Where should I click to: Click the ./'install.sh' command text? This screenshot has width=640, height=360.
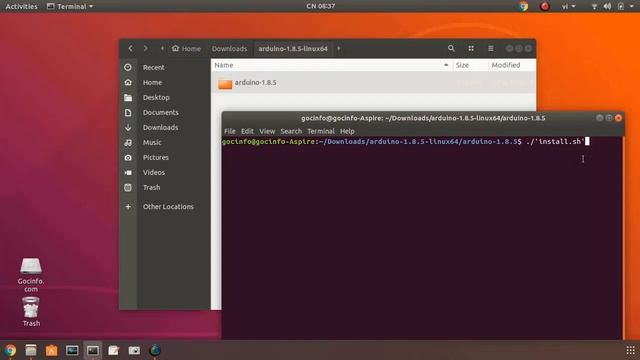[555, 142]
